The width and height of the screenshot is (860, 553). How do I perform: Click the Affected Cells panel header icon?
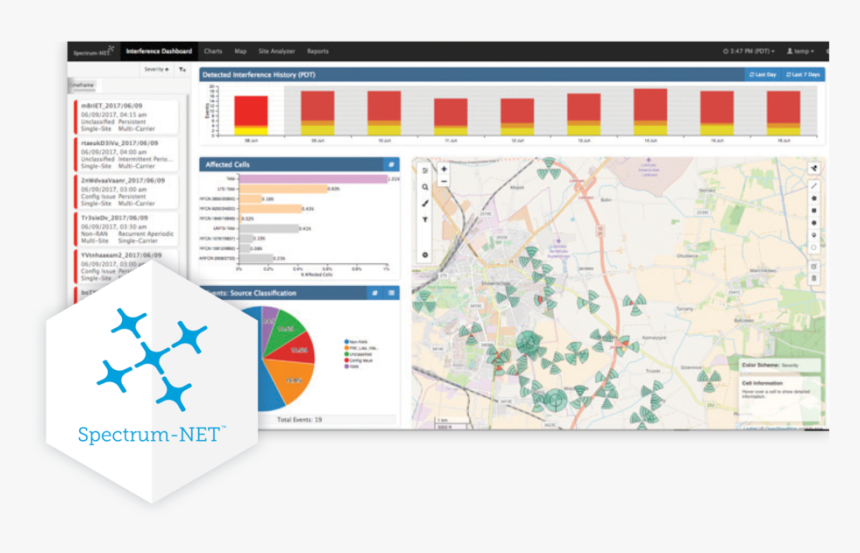point(391,164)
